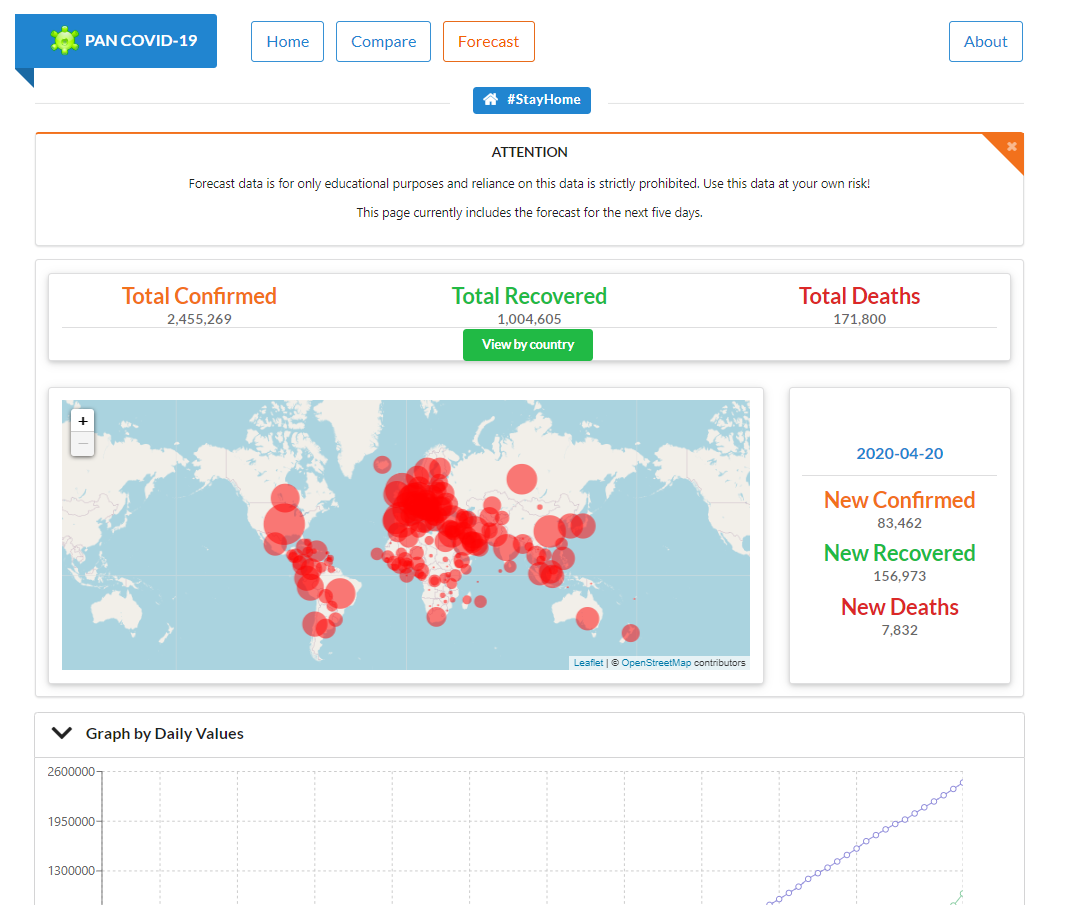1080x905 pixels.
Task: Click the New Confirmed heading
Action: coord(900,500)
